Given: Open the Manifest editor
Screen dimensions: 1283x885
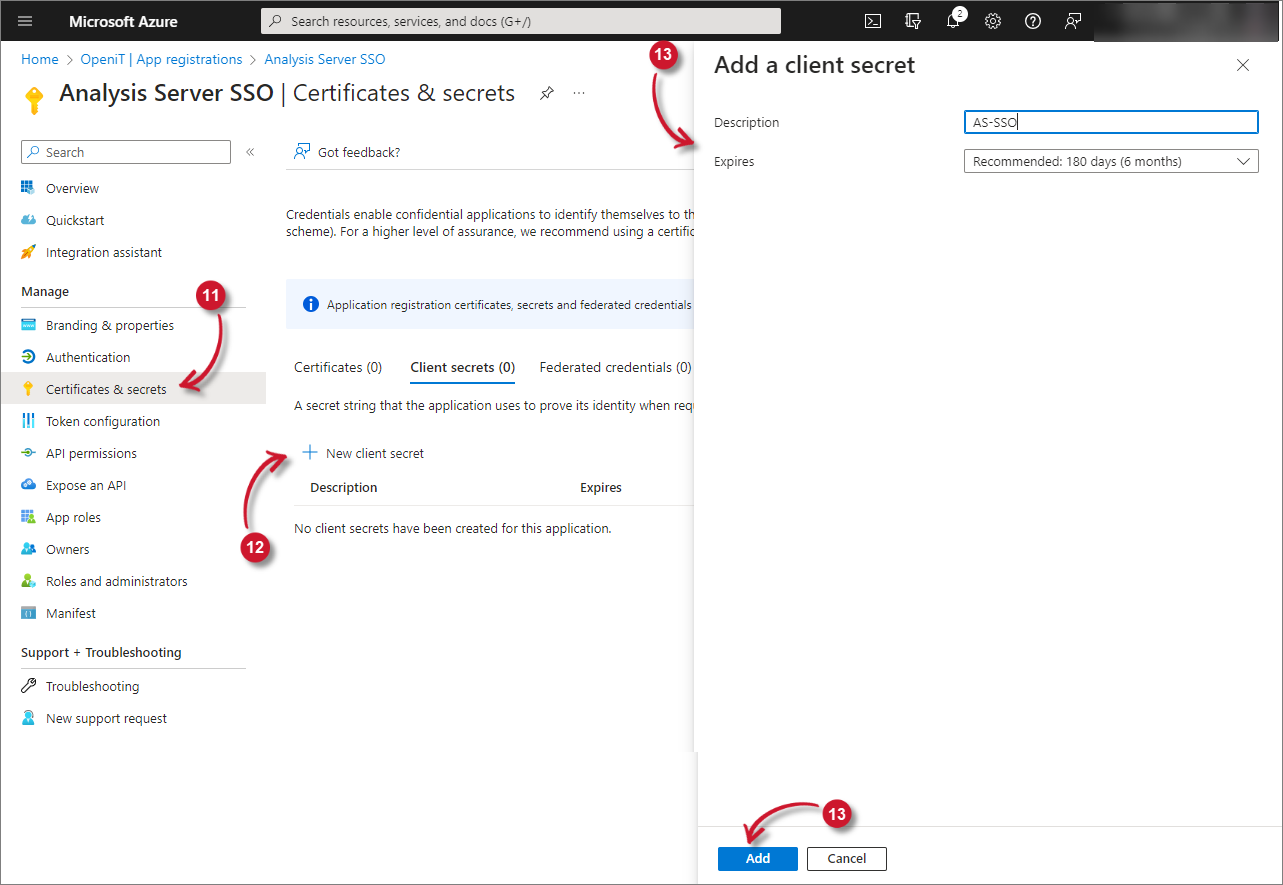Looking at the screenshot, I should pyautogui.click(x=68, y=613).
